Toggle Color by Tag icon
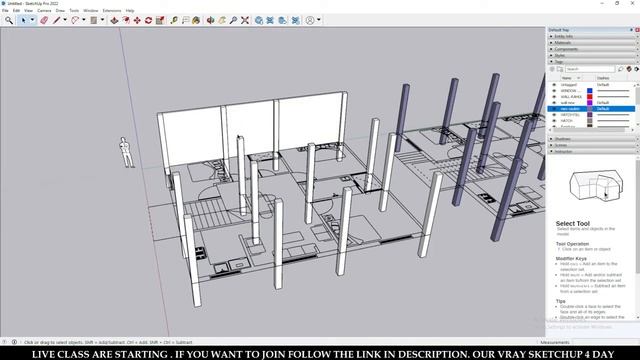The width and height of the screenshot is (640, 360). pyautogui.click(x=629, y=69)
